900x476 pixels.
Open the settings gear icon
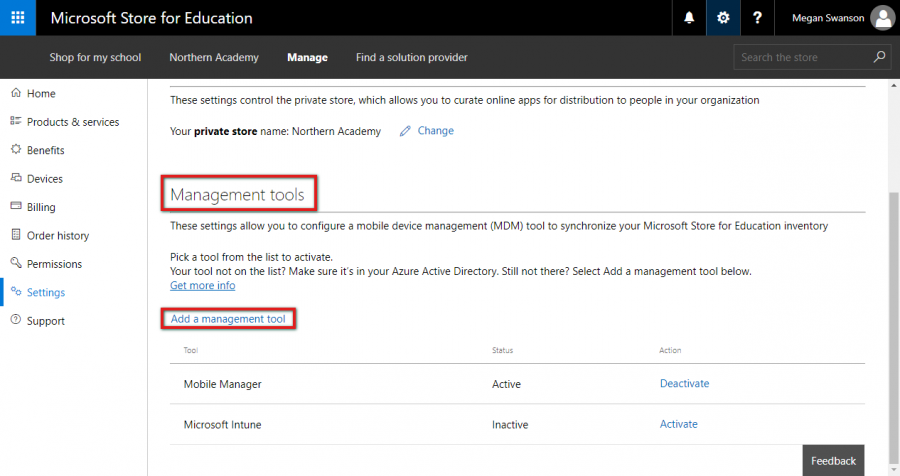(723, 18)
